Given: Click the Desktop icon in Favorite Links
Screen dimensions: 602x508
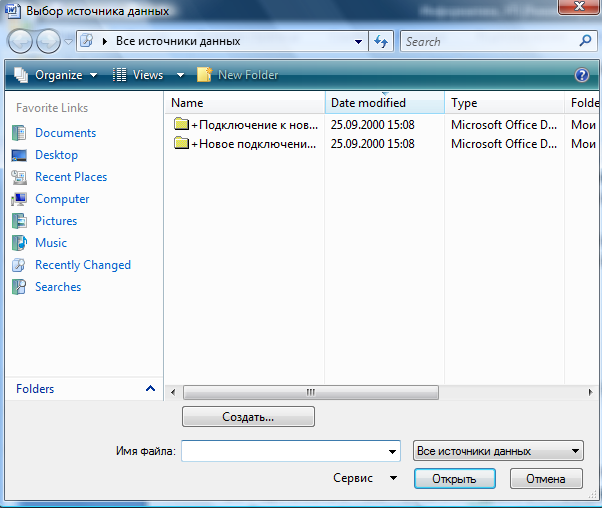Looking at the screenshot, I should [x=19, y=155].
